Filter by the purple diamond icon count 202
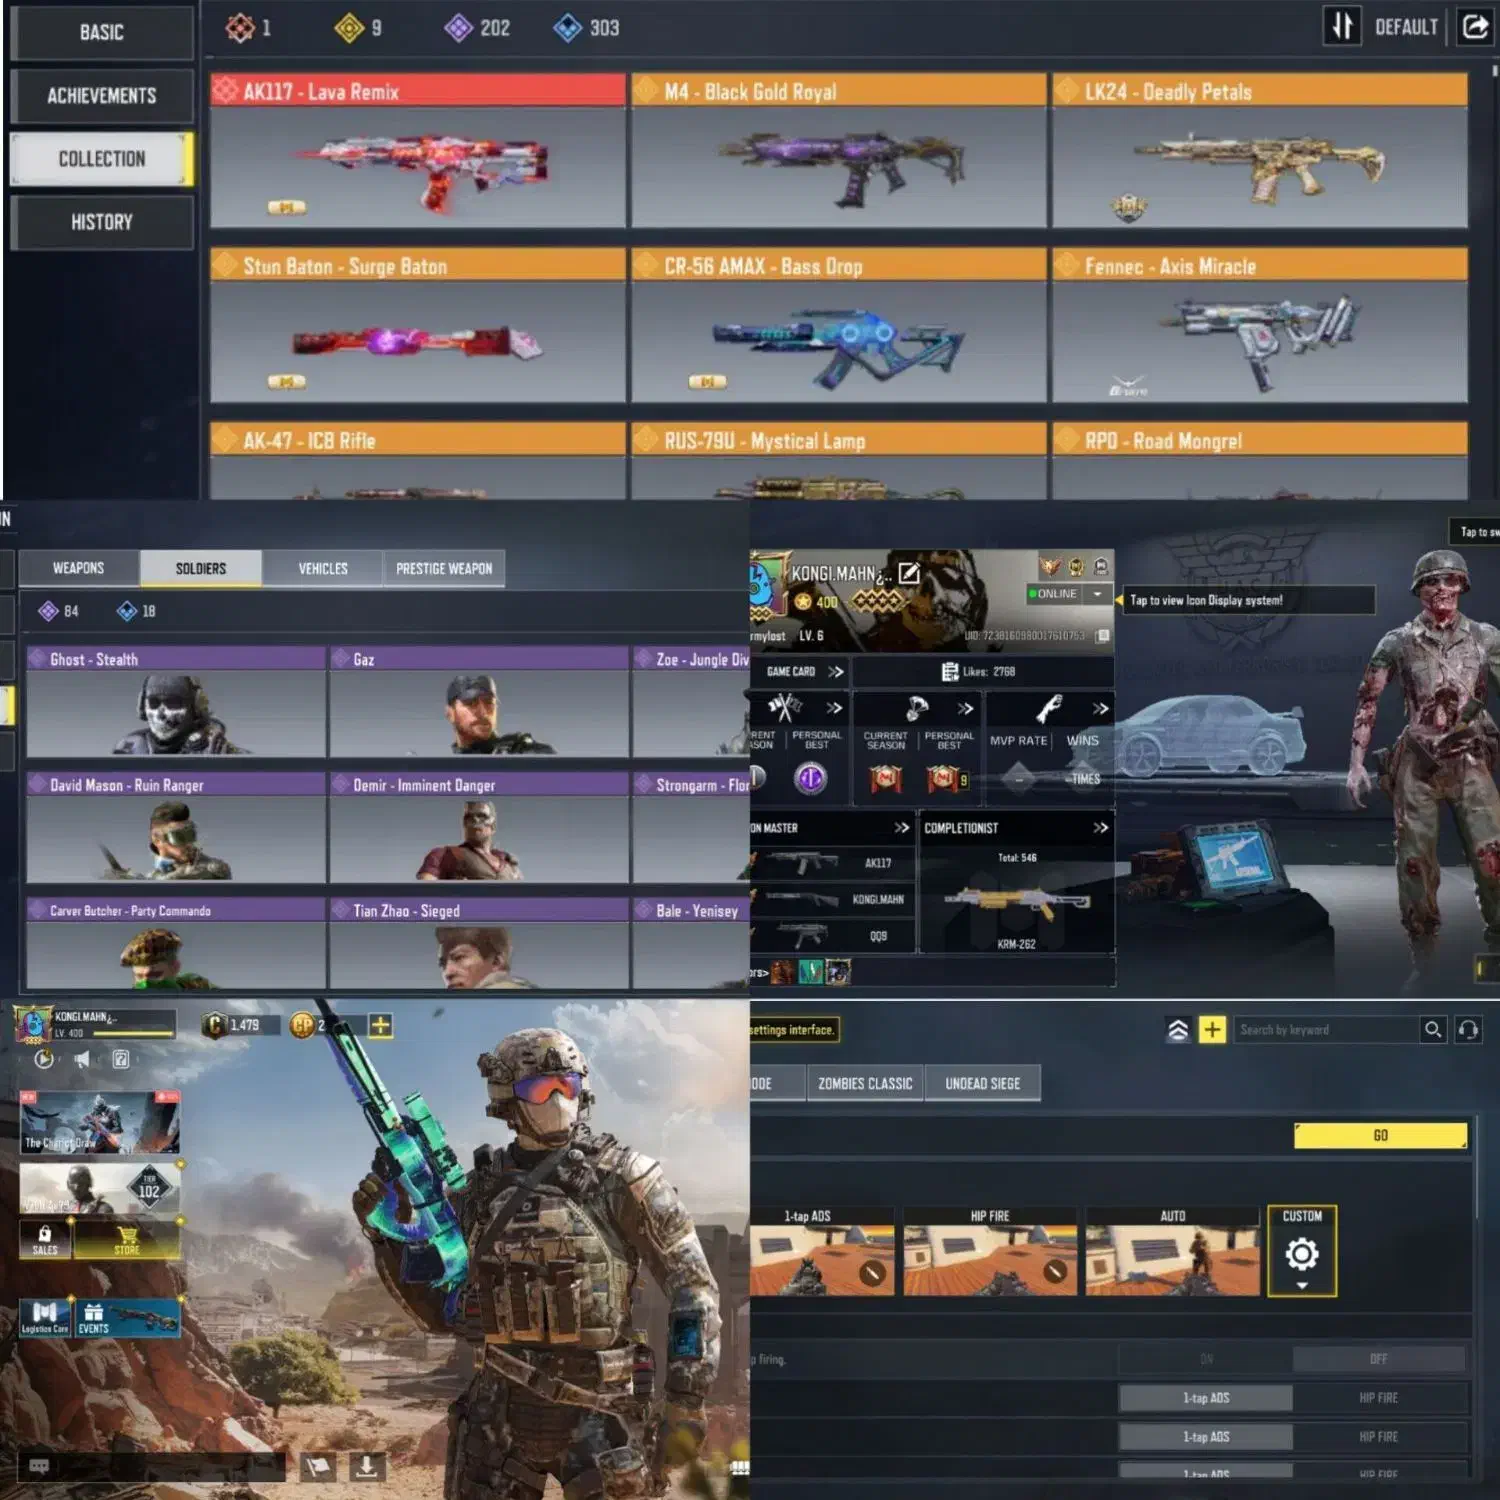The height and width of the screenshot is (1500, 1500). coord(458,28)
